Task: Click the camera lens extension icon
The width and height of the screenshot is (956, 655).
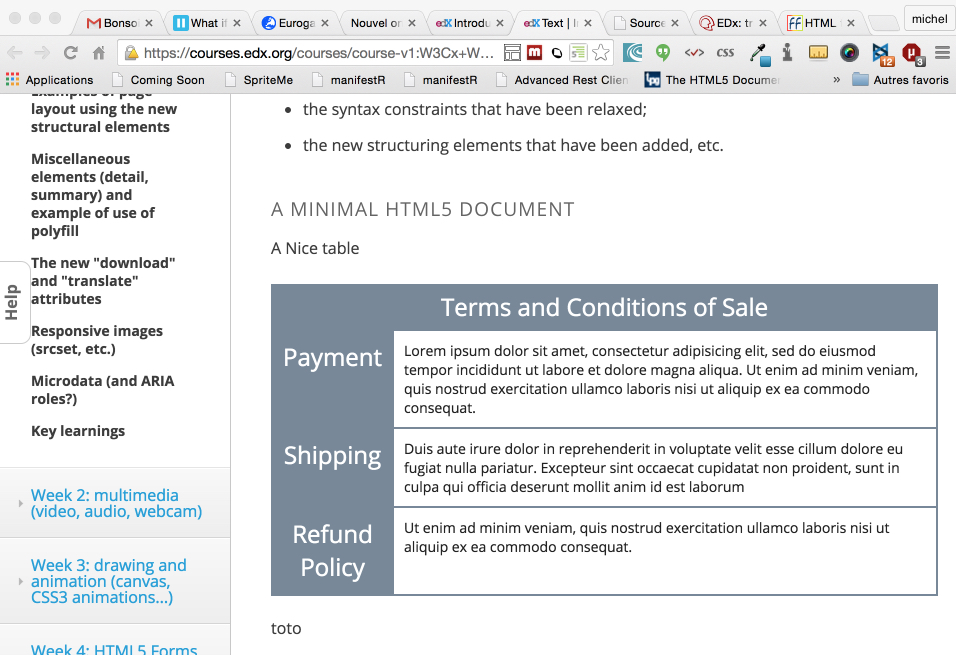Action: point(849,53)
